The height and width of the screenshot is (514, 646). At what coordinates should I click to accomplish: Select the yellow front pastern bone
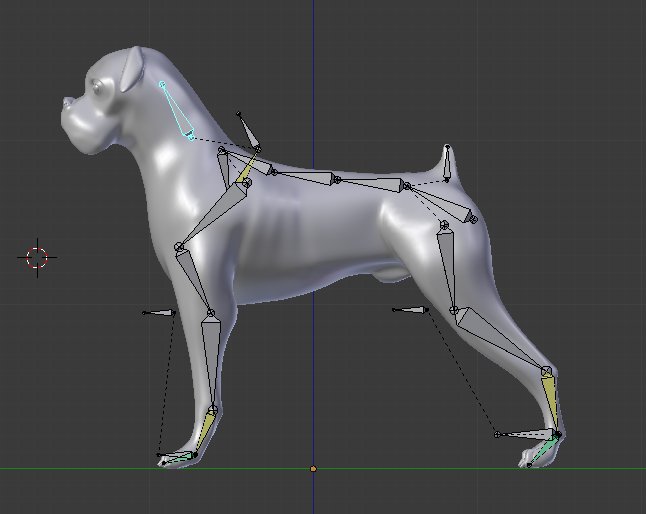point(205,430)
